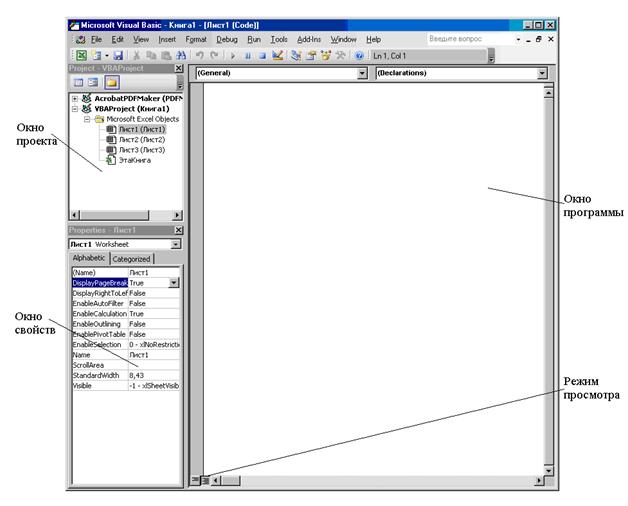The image size is (628, 506).
Task: Open the Insert UserForm dropdown arrow
Action: click(x=107, y=56)
